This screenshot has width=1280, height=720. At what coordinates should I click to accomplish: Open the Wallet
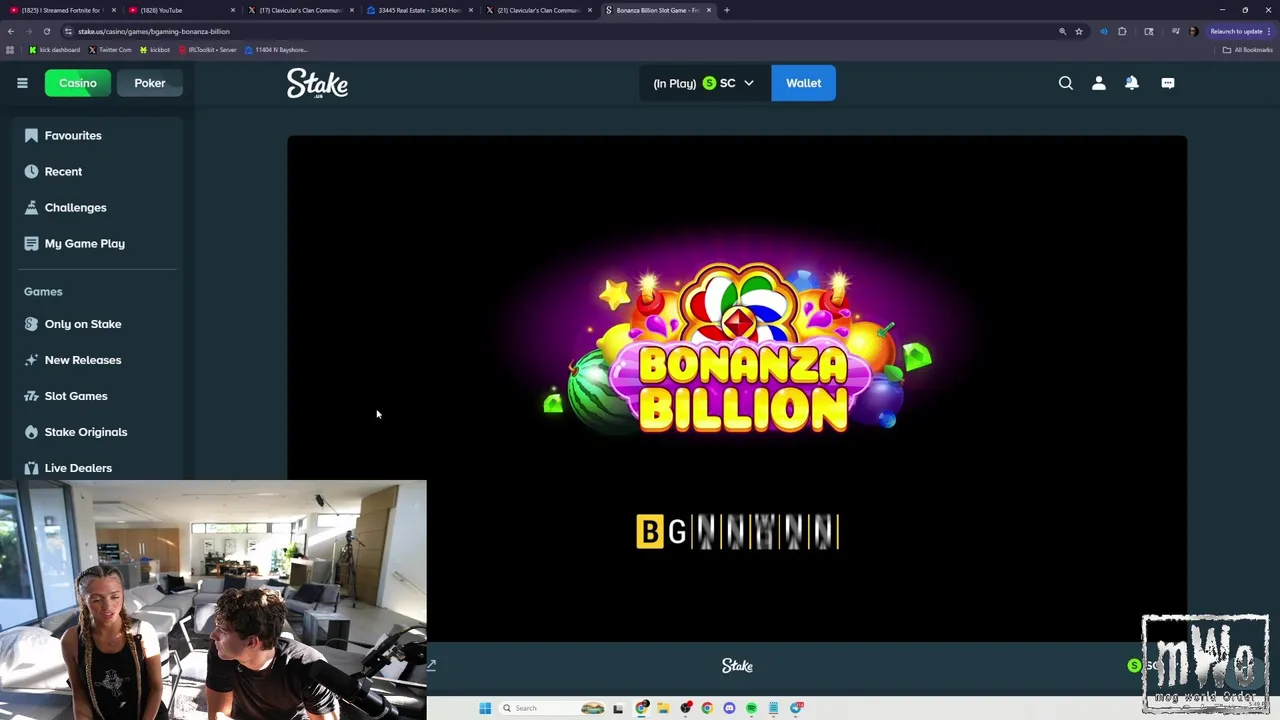click(803, 83)
